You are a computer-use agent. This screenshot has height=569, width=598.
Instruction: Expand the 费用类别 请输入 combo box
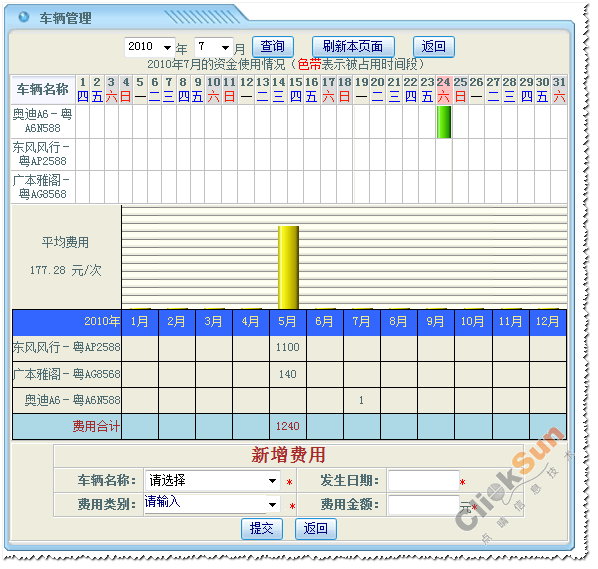point(212,504)
